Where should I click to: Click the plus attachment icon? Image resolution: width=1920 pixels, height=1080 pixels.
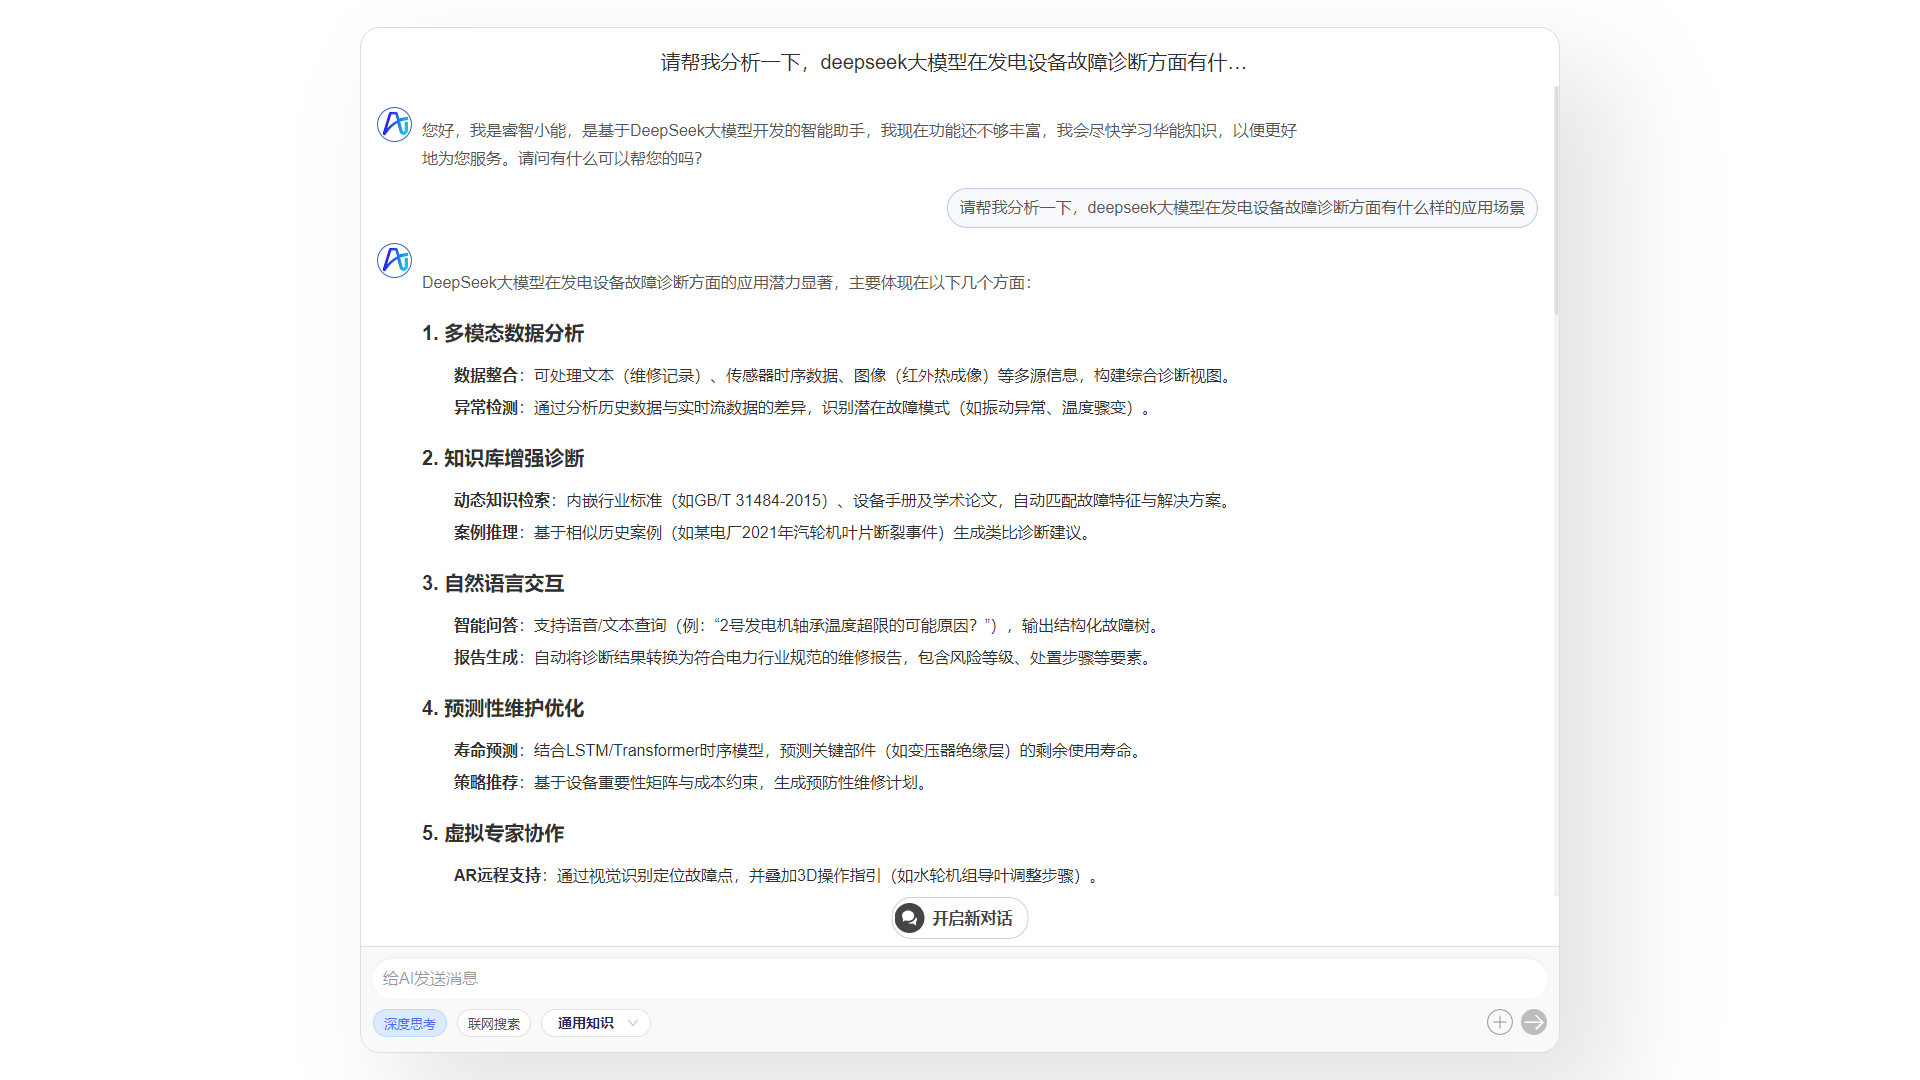coord(1499,1022)
